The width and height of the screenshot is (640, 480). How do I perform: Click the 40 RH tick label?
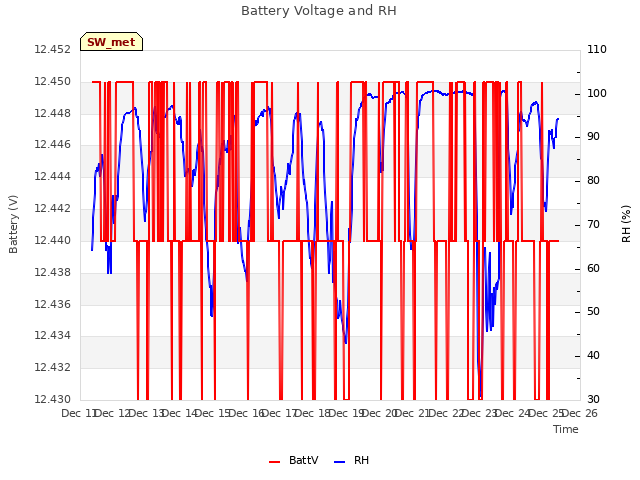593,356
